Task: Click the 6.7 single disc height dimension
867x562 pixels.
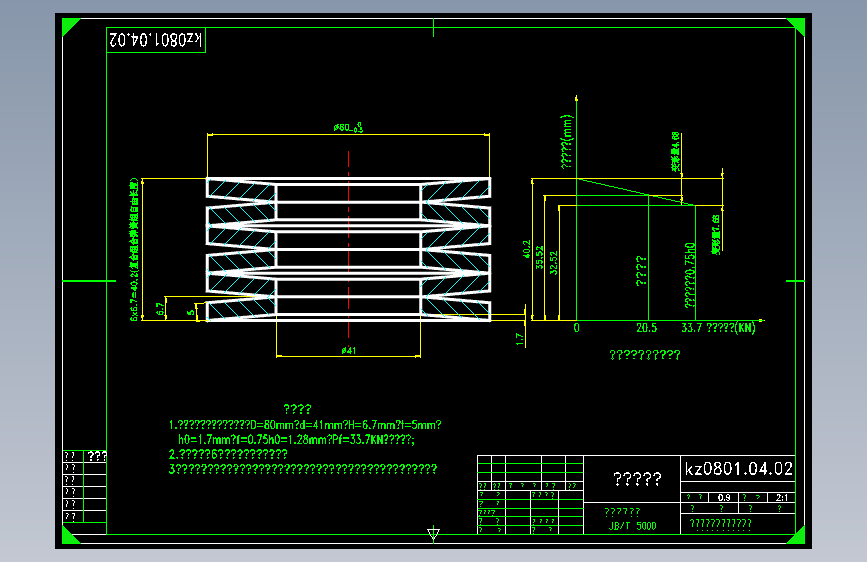Action: 160,309
